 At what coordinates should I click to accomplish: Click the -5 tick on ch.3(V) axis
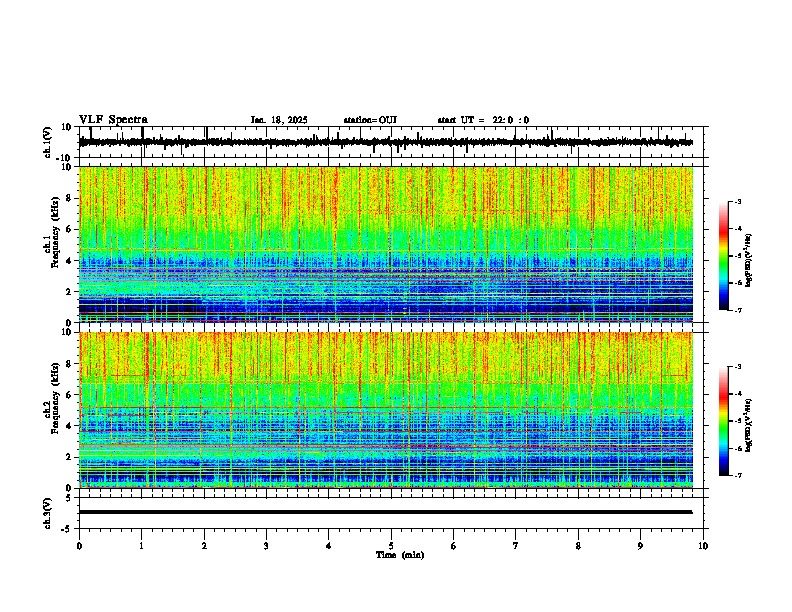click(x=68, y=529)
